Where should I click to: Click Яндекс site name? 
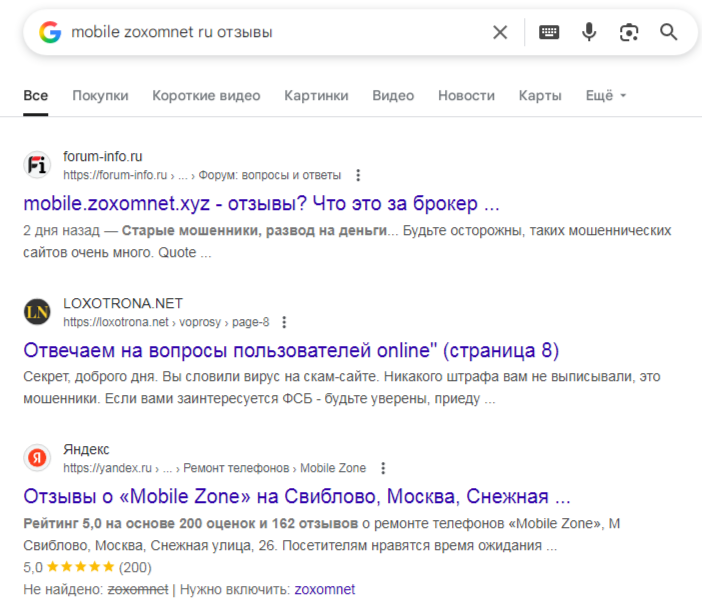[86, 449]
